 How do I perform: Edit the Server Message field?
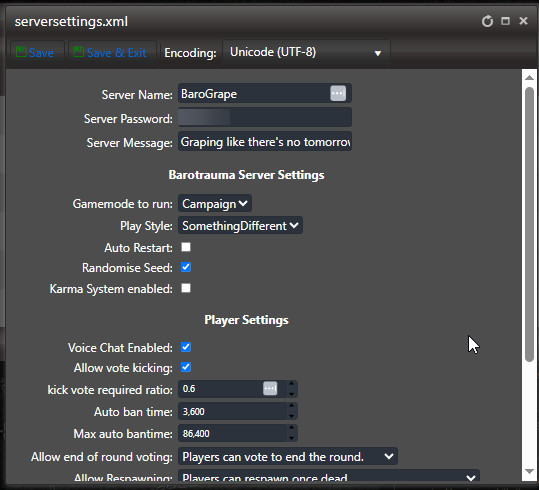[265, 142]
